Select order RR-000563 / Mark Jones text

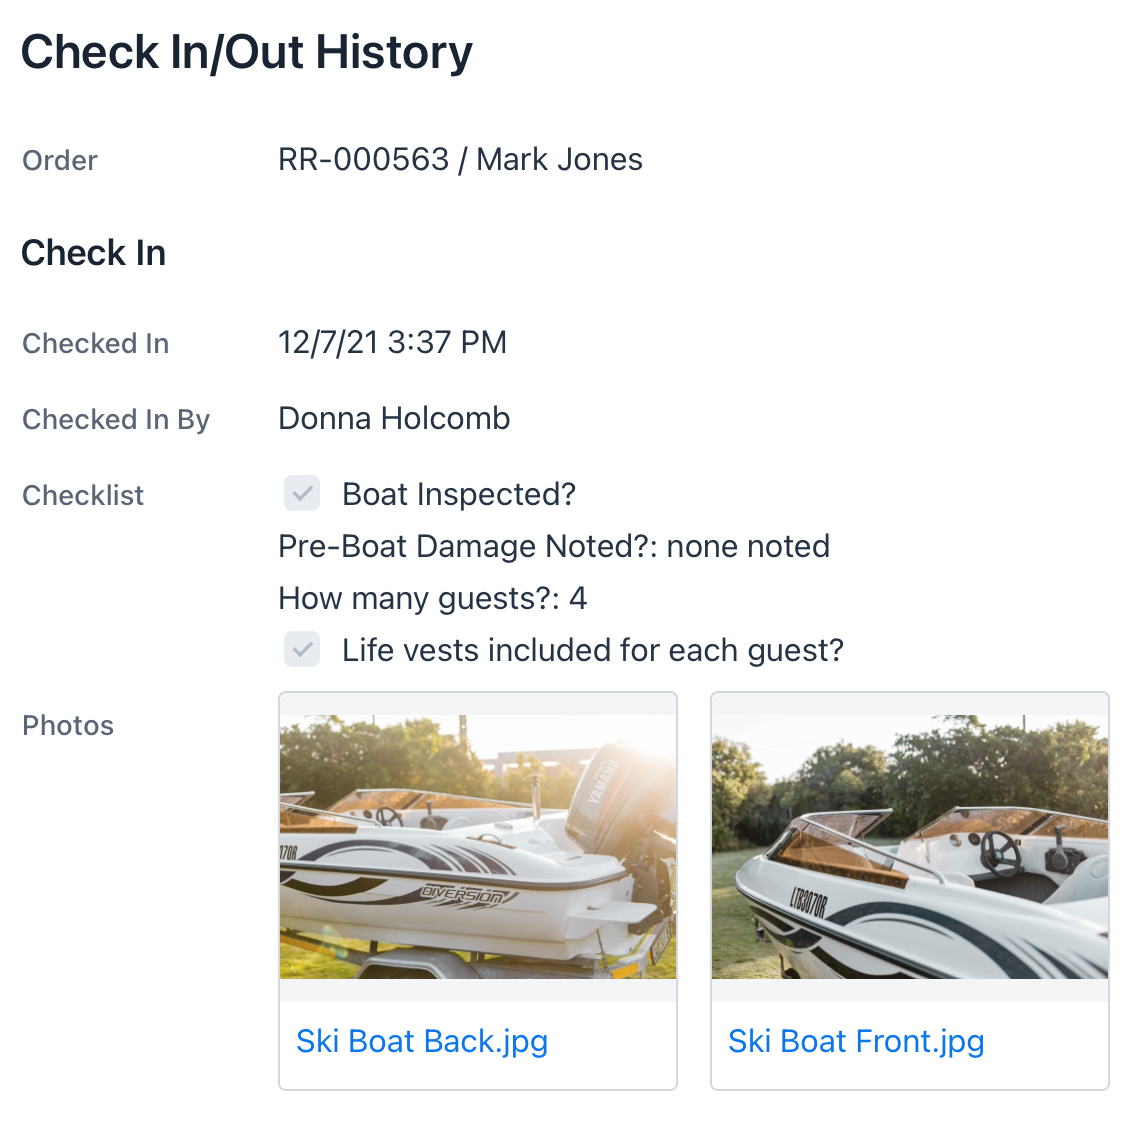[460, 159]
